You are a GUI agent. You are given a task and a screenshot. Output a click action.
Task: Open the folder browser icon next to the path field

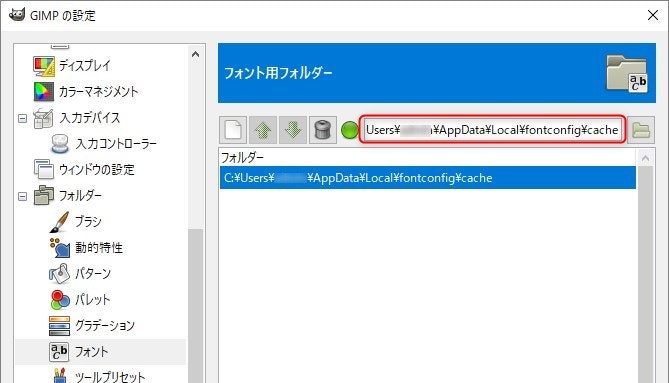tap(641, 130)
